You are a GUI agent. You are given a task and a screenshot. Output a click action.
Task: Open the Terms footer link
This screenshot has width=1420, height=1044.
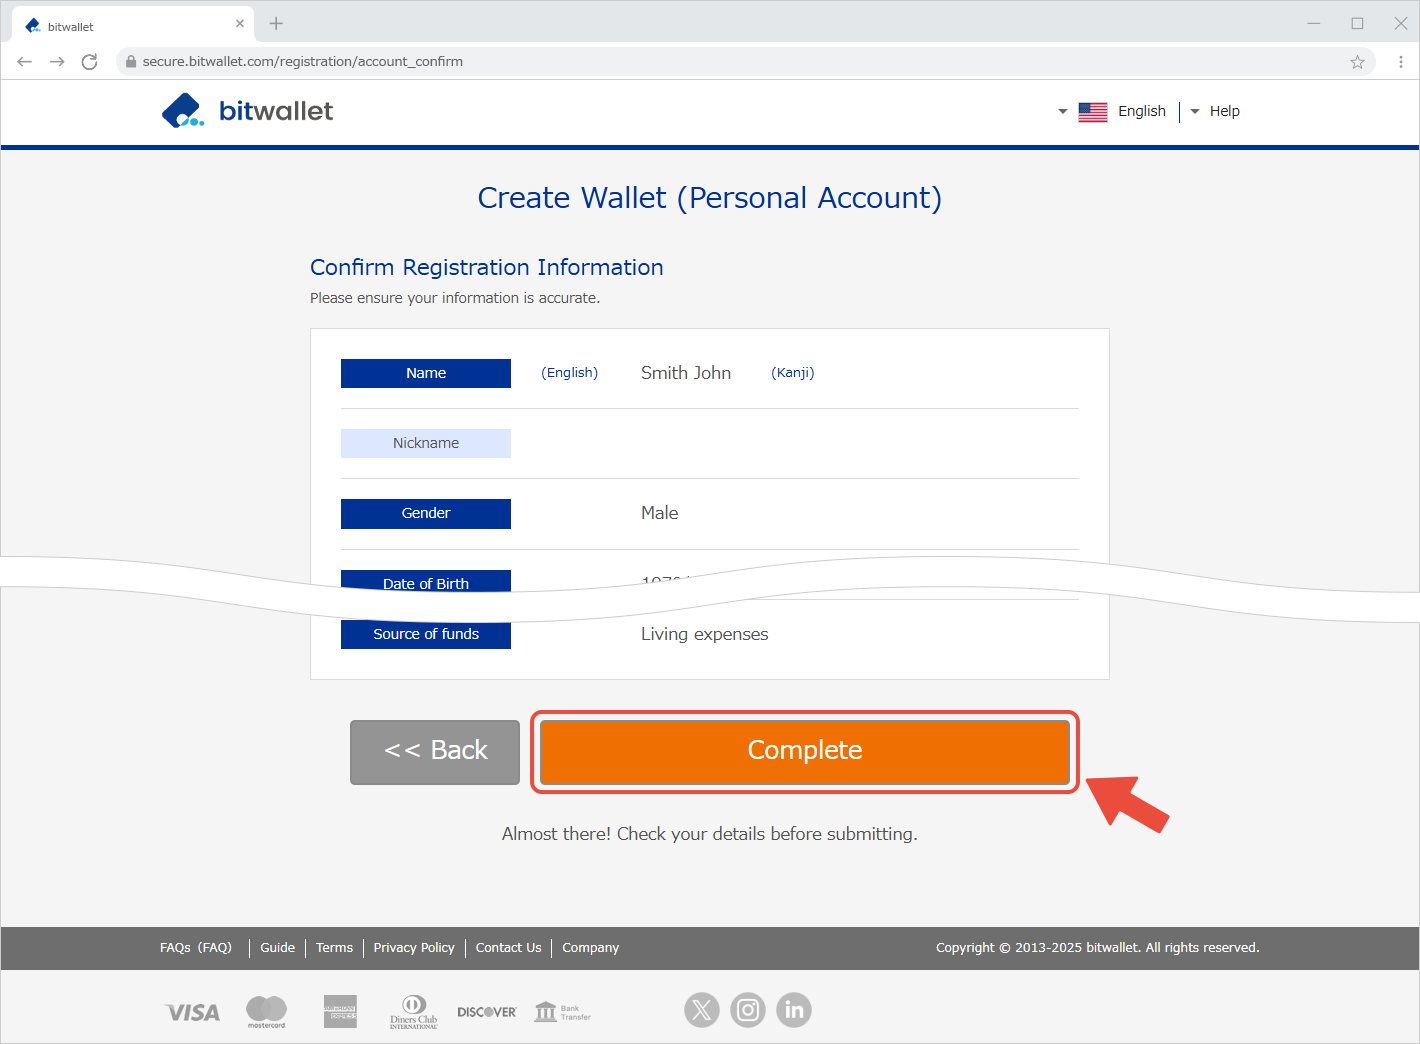click(x=334, y=948)
